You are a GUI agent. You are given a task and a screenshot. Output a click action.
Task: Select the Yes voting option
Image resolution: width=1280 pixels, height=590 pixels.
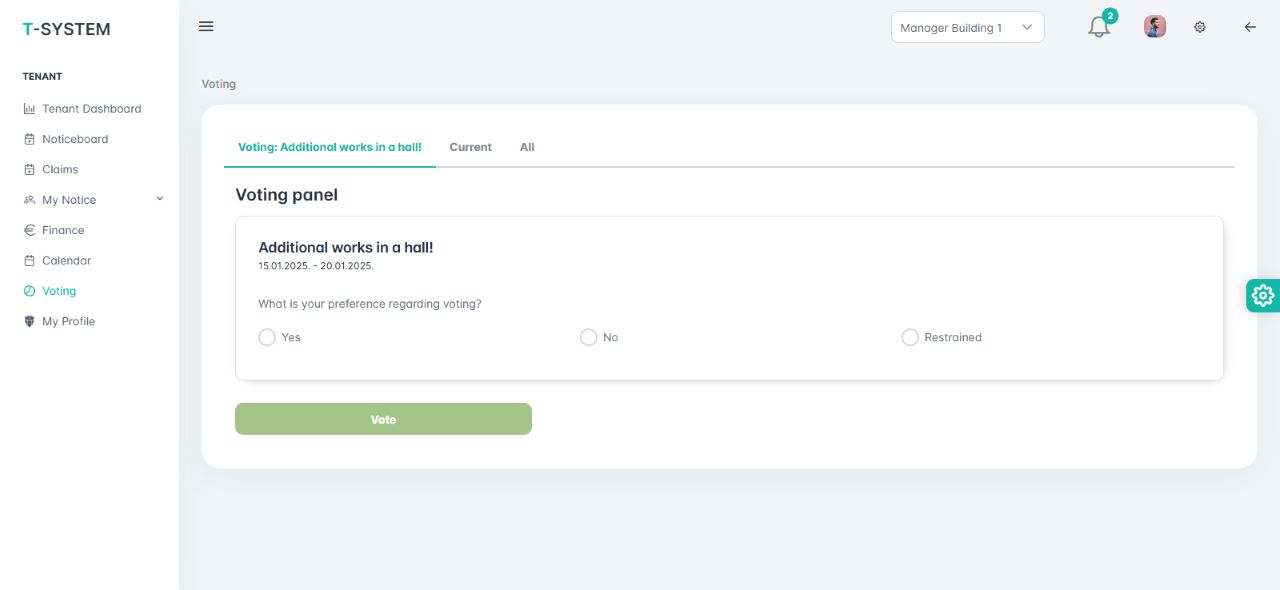pyautogui.click(x=267, y=337)
